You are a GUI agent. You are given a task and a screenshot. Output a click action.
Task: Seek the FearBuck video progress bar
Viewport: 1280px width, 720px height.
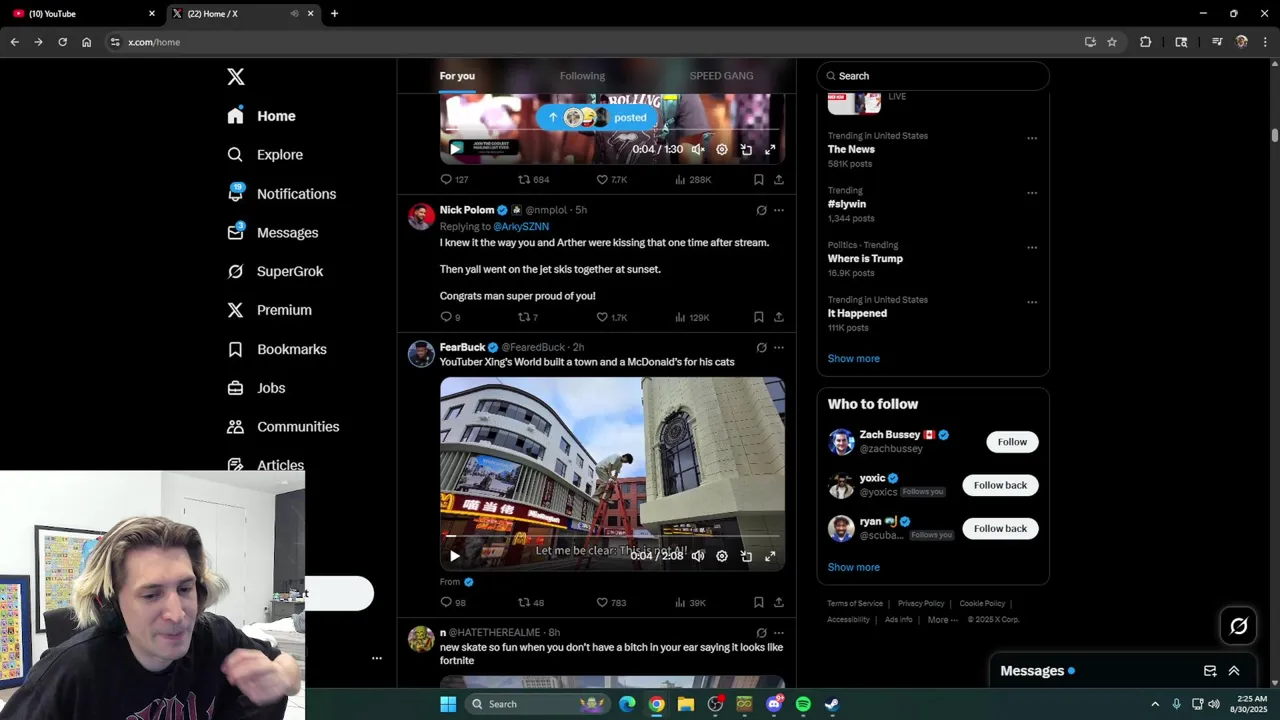tap(612, 537)
